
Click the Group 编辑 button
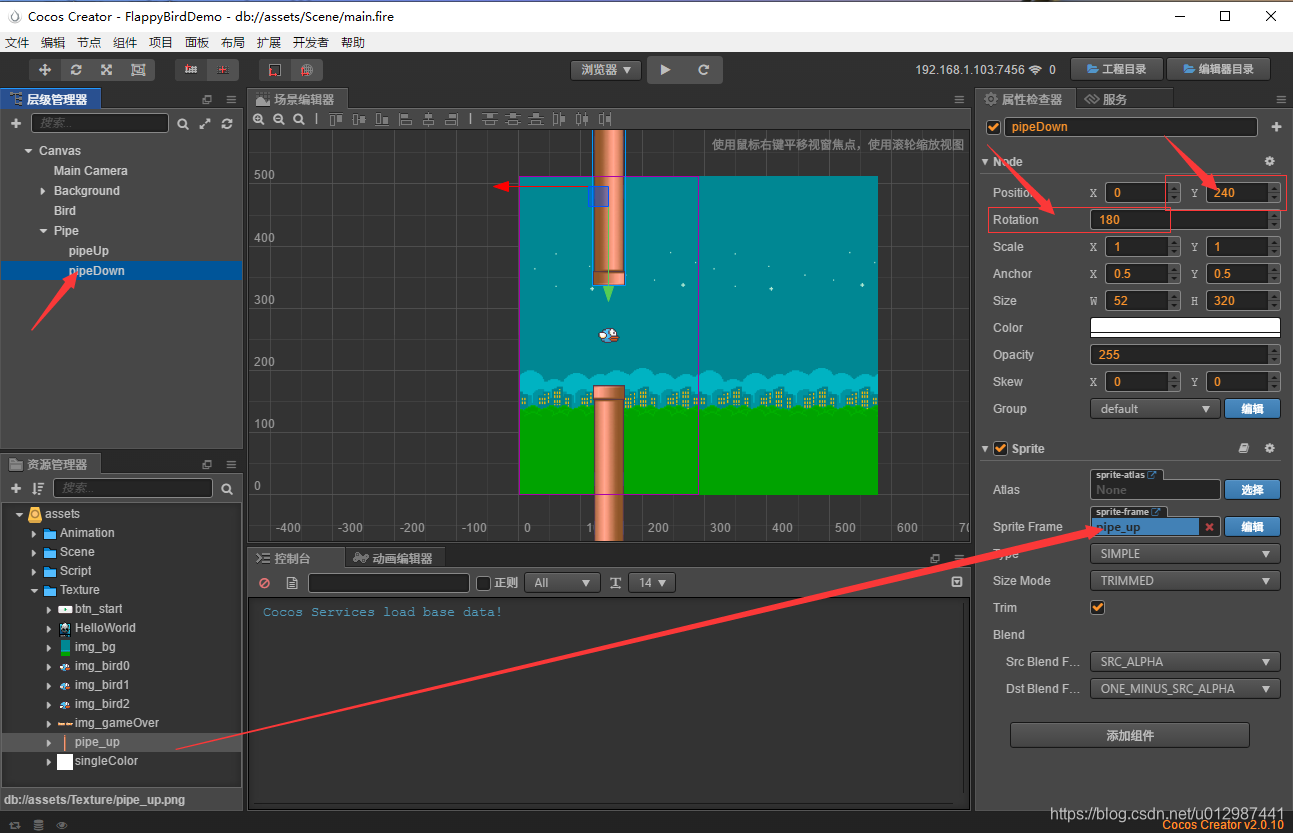pyautogui.click(x=1252, y=408)
